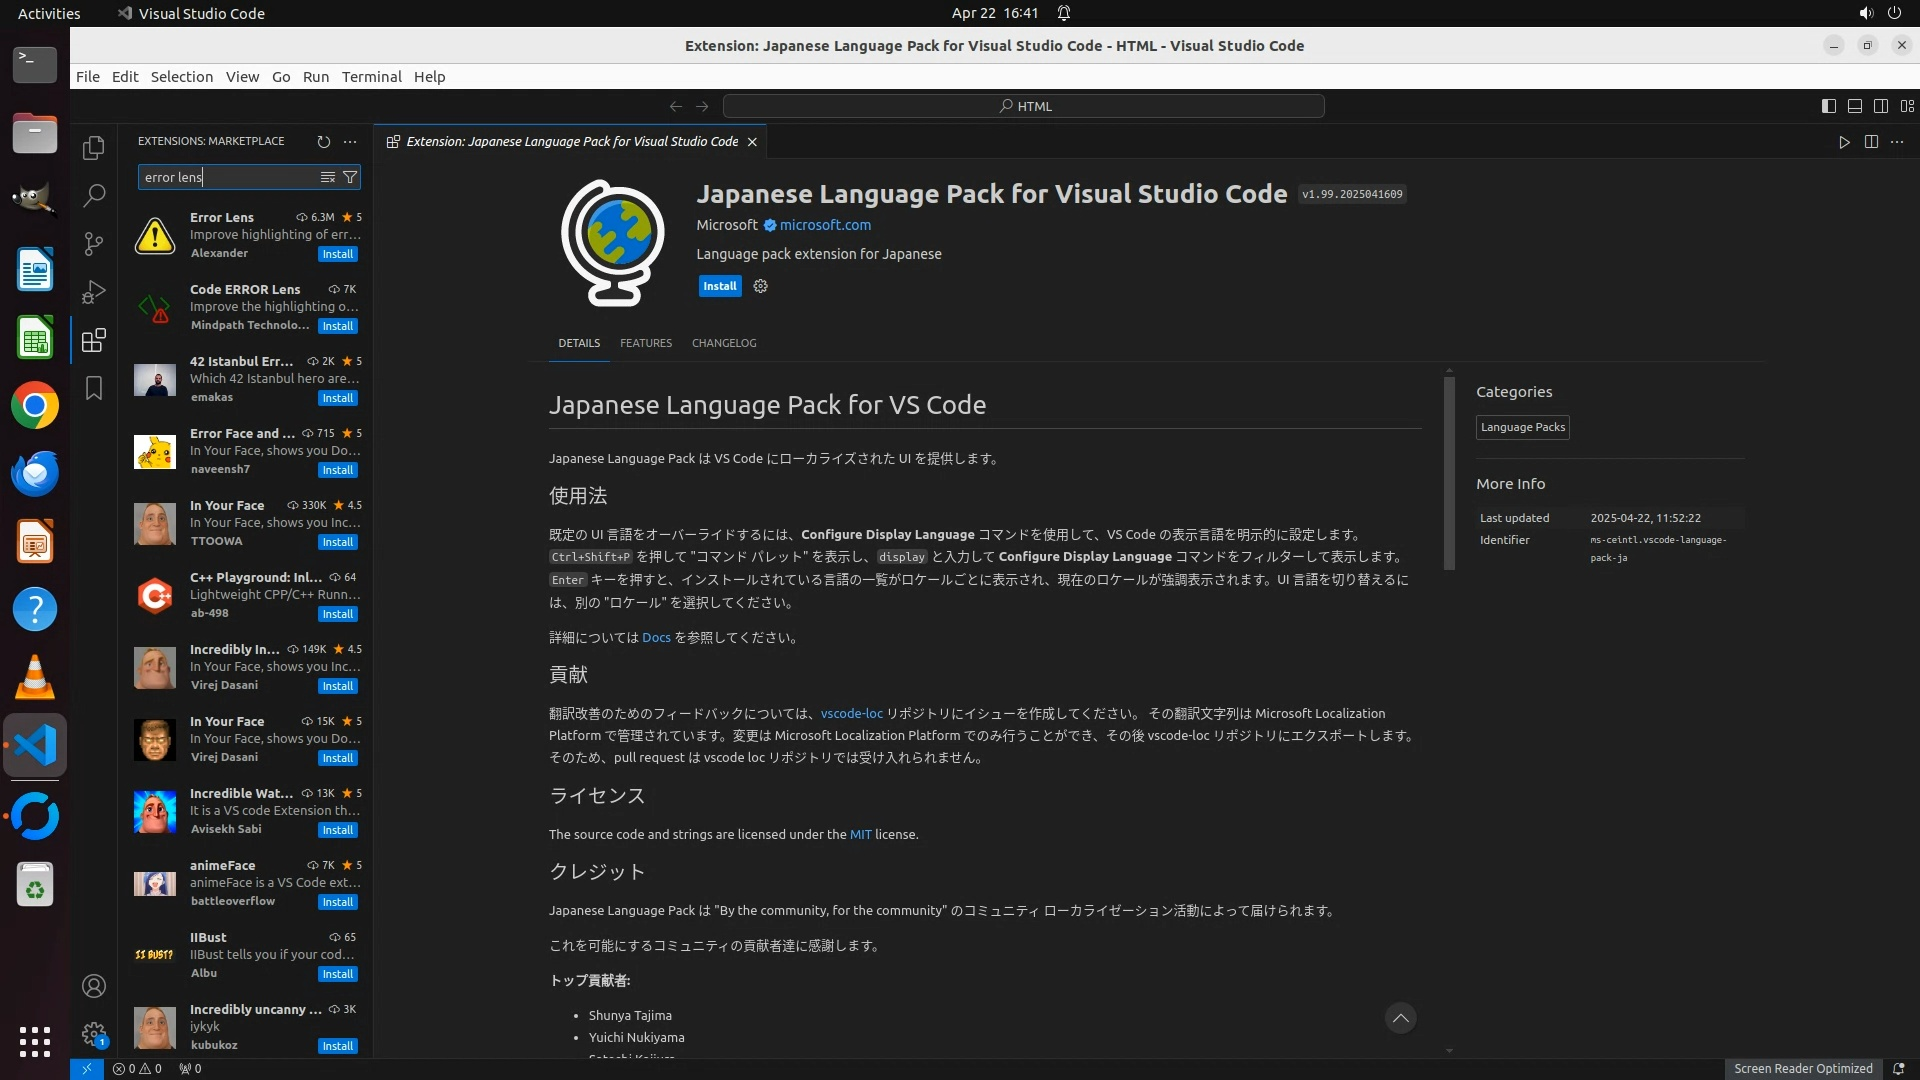Expand the Views and More Actions ellipsis
The height and width of the screenshot is (1080, 1920).
click(349, 142)
